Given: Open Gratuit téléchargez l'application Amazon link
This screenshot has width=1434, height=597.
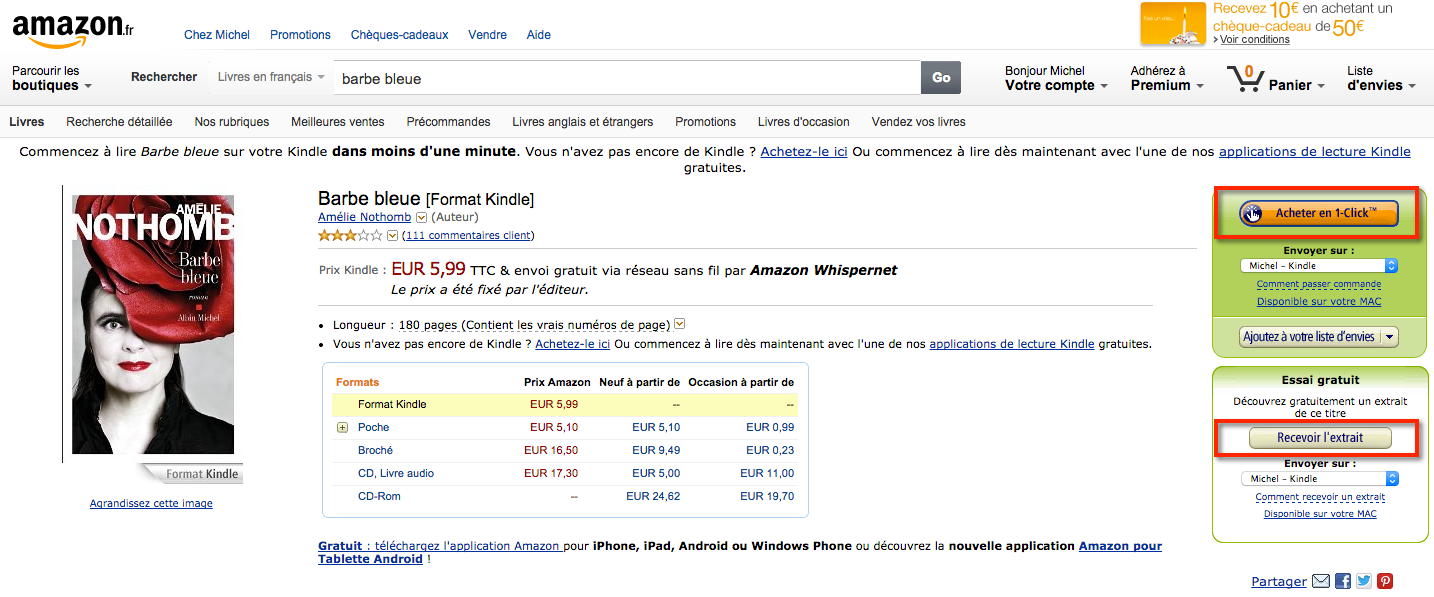Looking at the screenshot, I should [440, 546].
